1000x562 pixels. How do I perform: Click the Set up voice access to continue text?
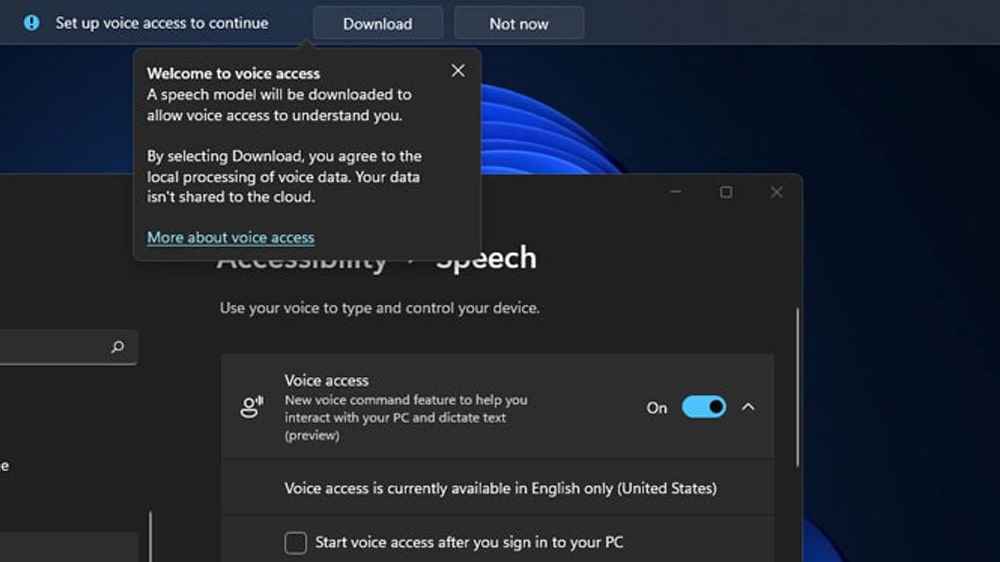click(162, 23)
